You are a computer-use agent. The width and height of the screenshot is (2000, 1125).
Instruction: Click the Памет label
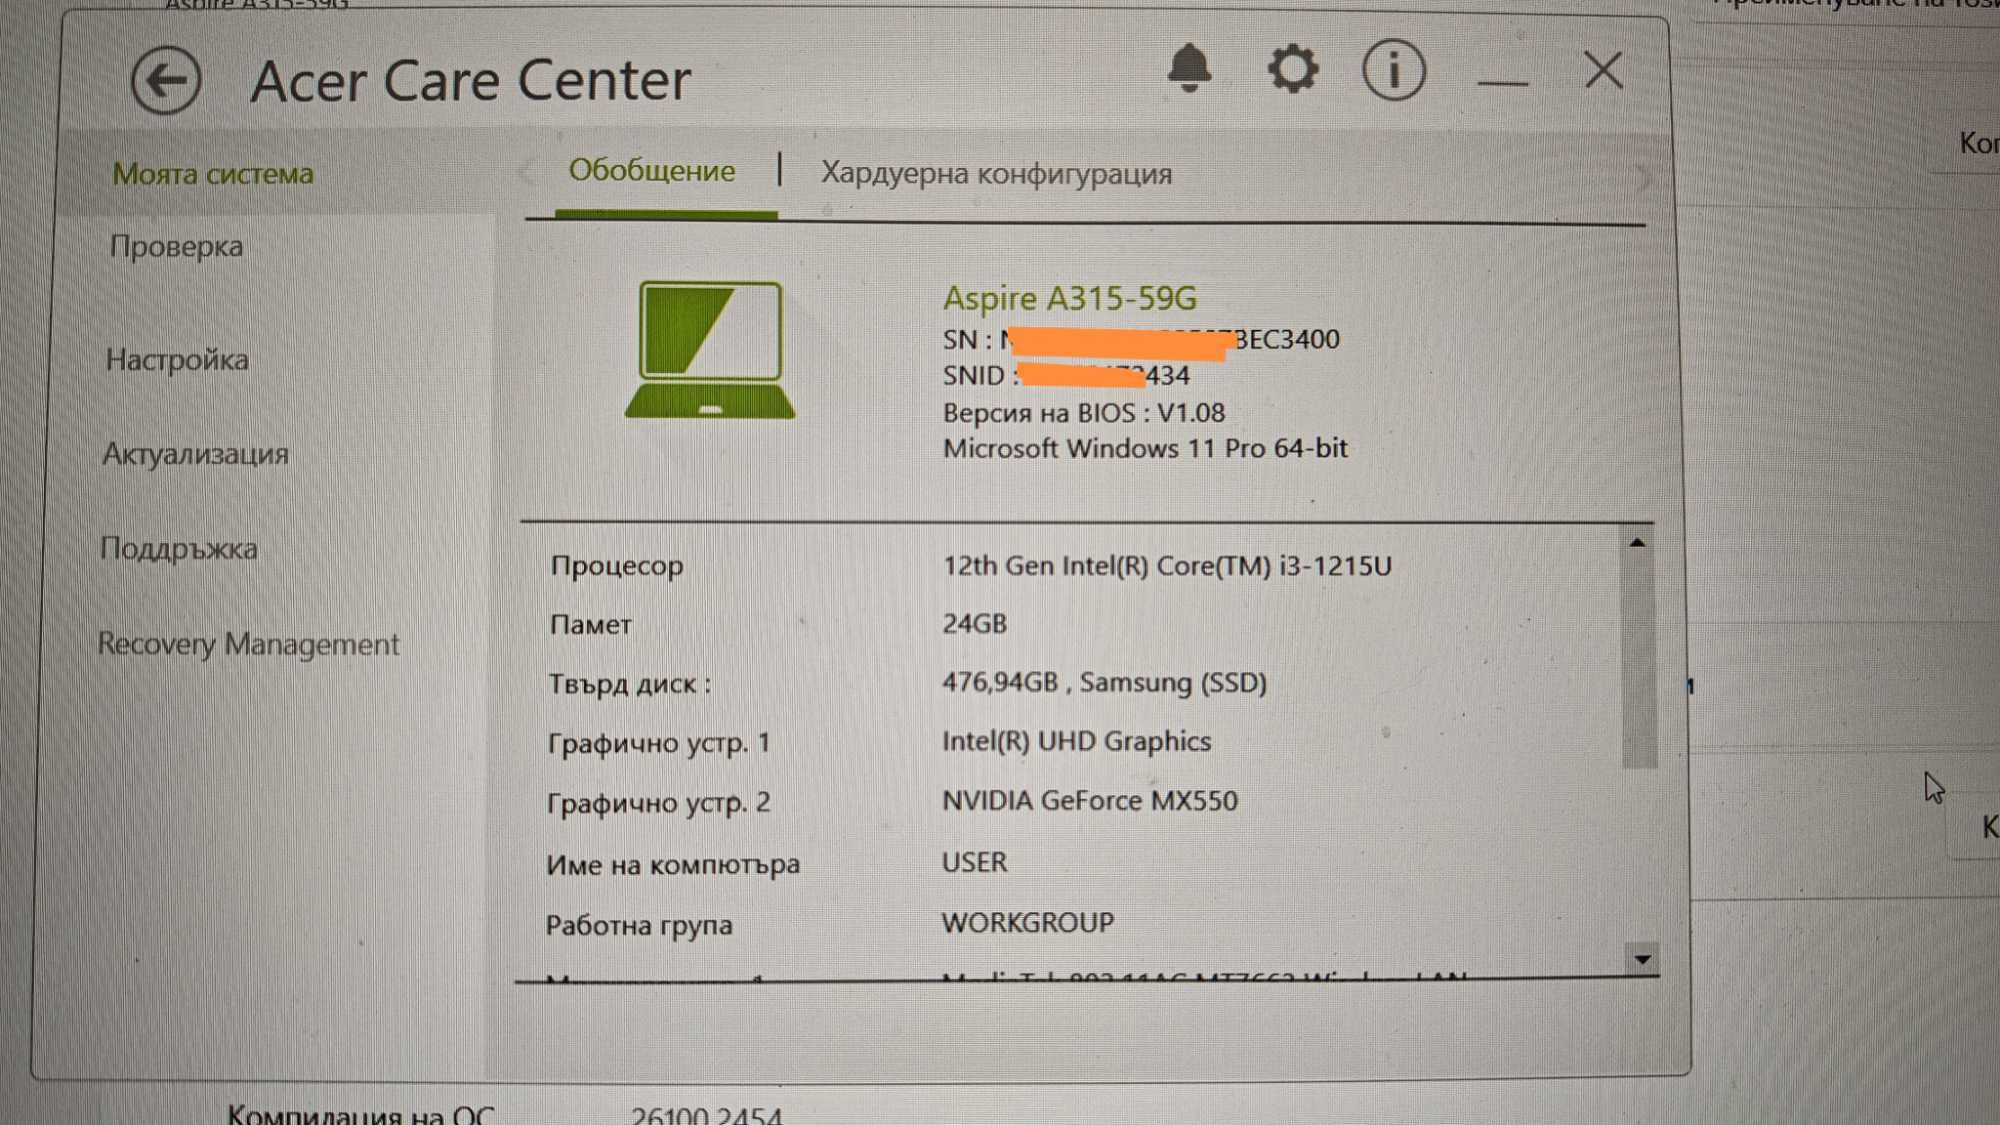[591, 625]
